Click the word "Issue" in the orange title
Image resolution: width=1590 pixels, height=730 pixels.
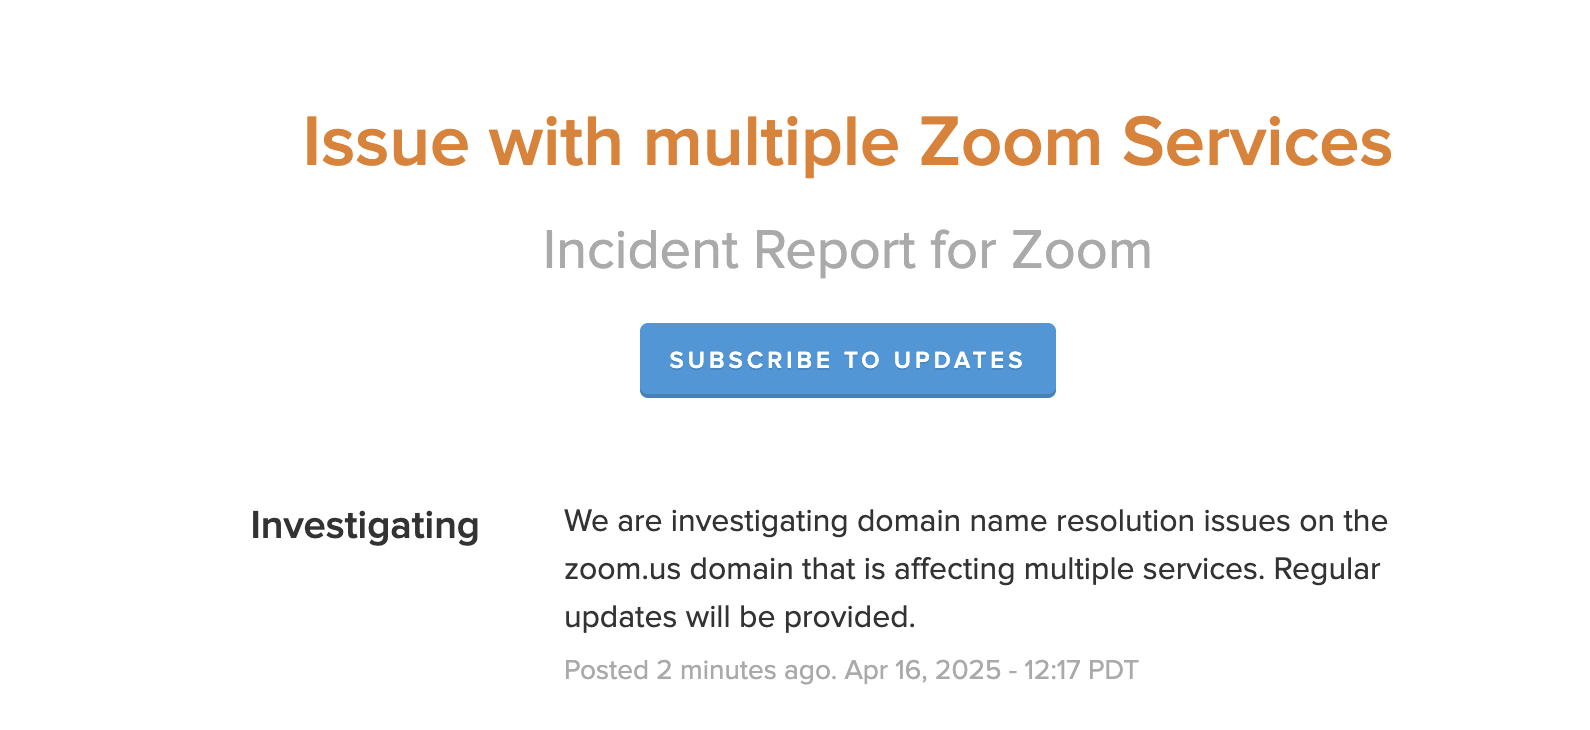(x=386, y=142)
